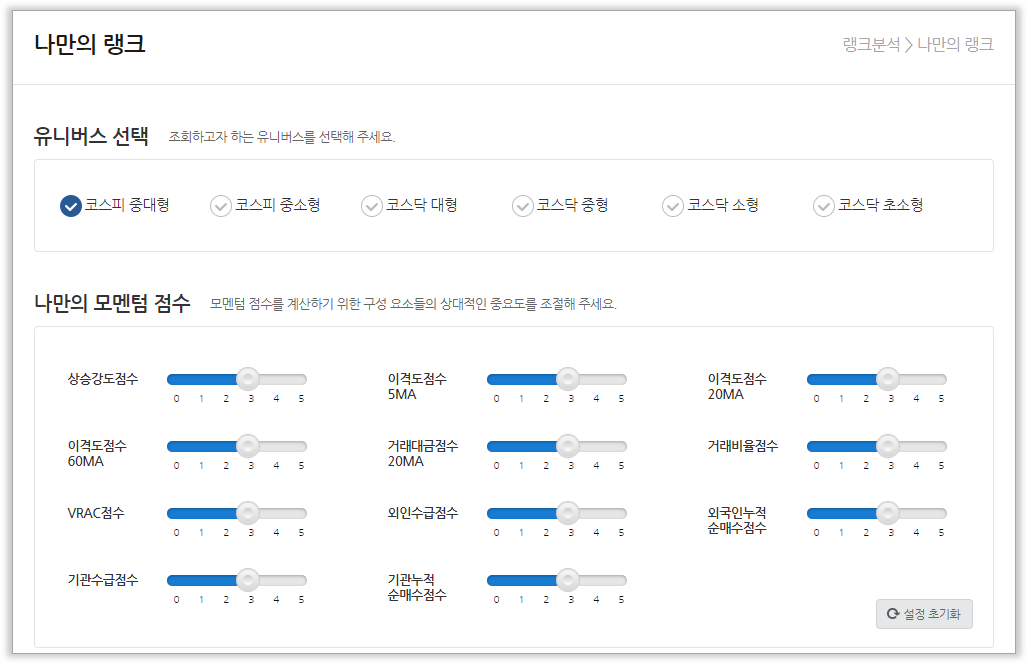Click the 기관수급점수 slider handle
This screenshot has width=1028, height=664.
click(247, 580)
